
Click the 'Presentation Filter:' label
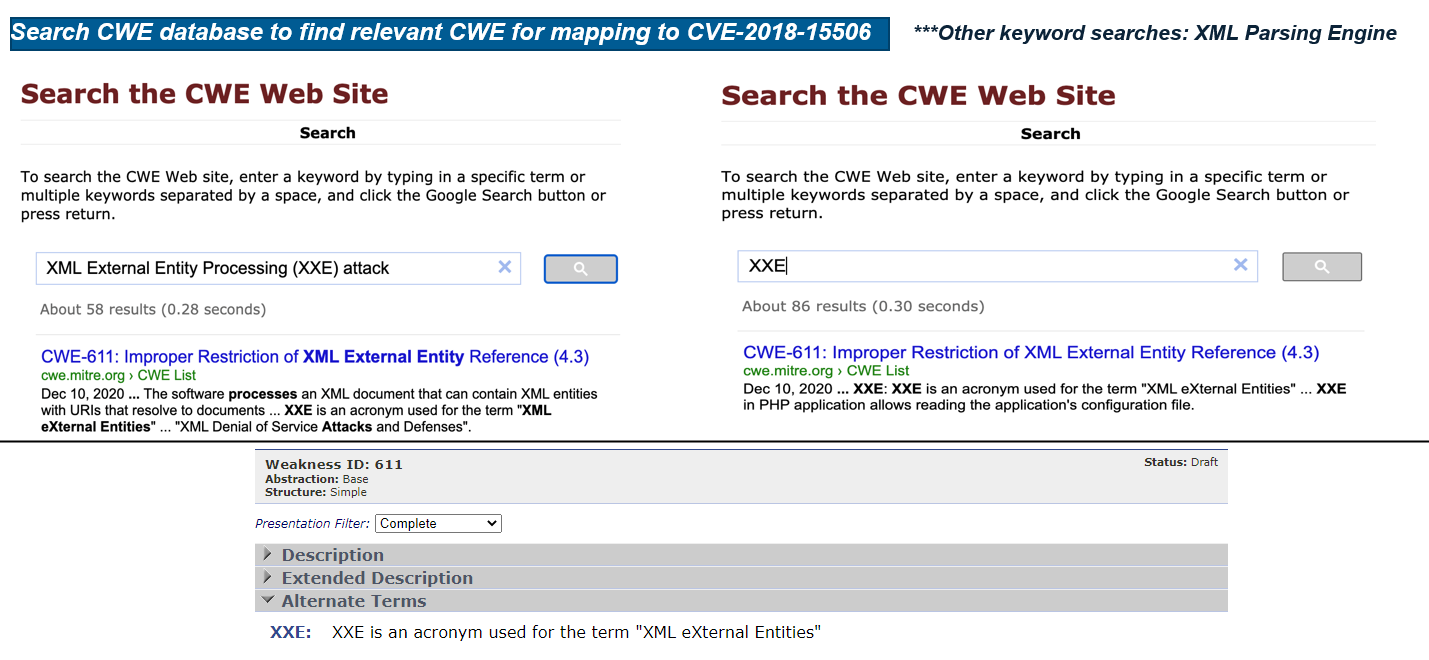(313, 523)
